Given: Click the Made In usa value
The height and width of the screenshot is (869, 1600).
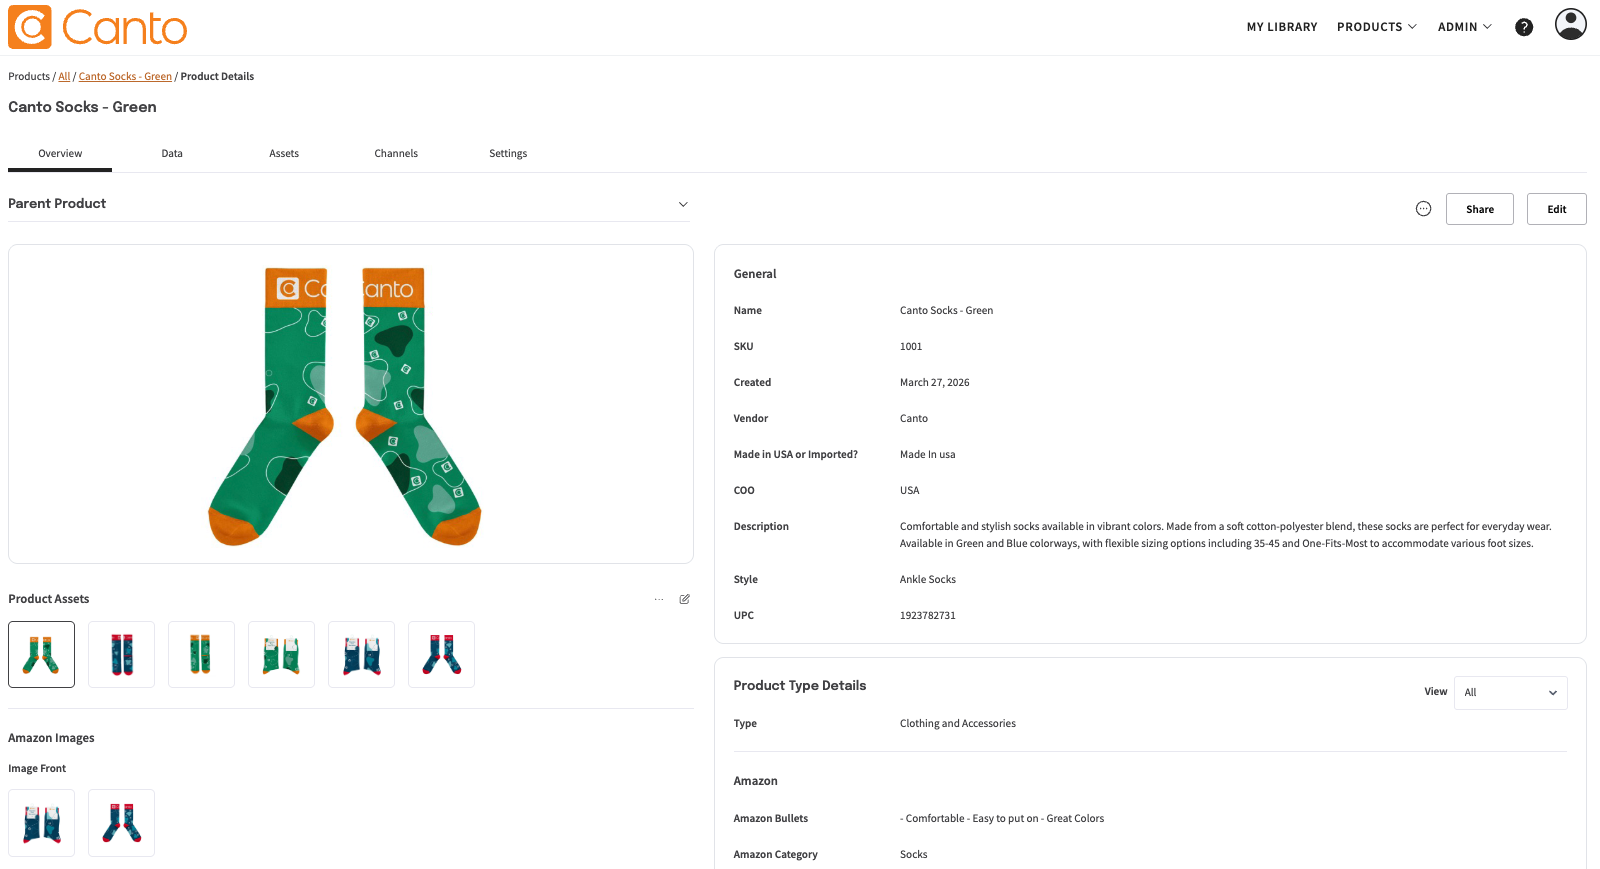Looking at the screenshot, I should tap(928, 454).
